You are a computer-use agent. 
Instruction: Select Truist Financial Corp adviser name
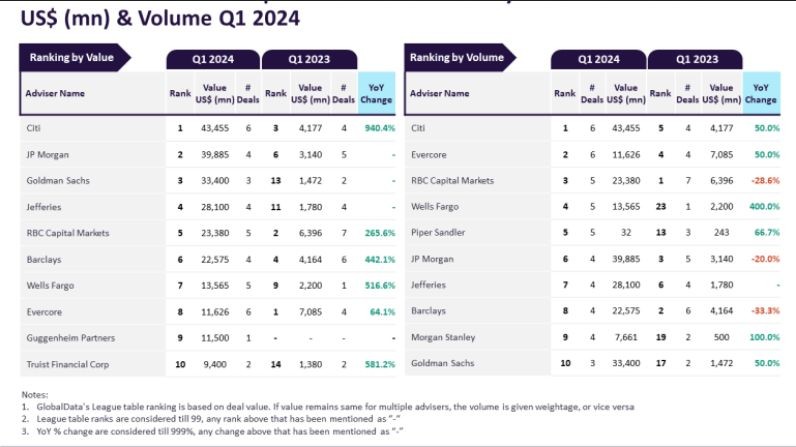70,363
